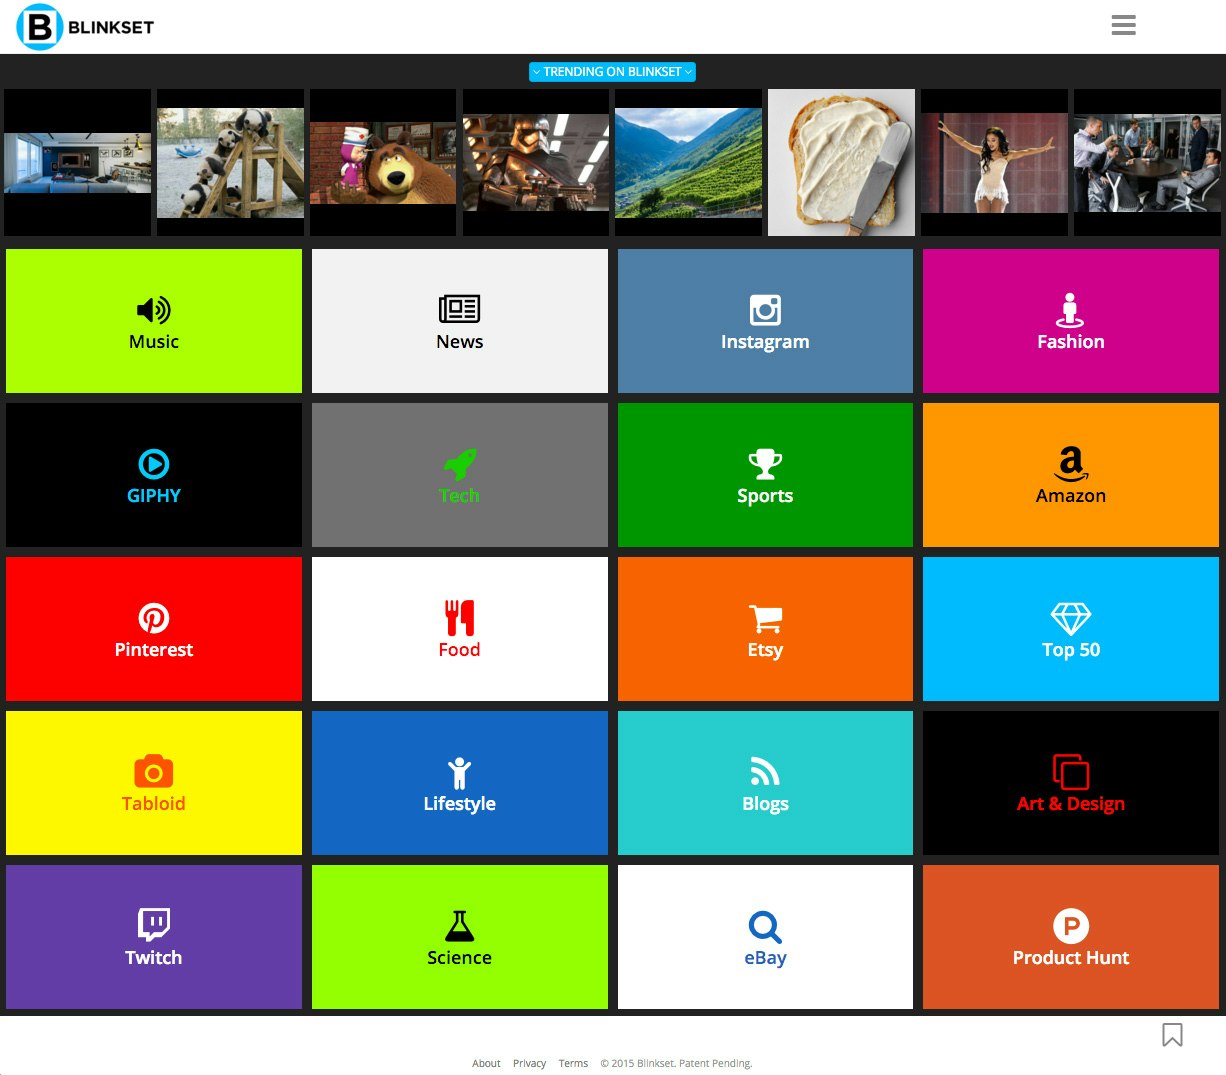The width and height of the screenshot is (1226, 1075).
Task: Click the Instagram camera icon
Action: tap(765, 310)
